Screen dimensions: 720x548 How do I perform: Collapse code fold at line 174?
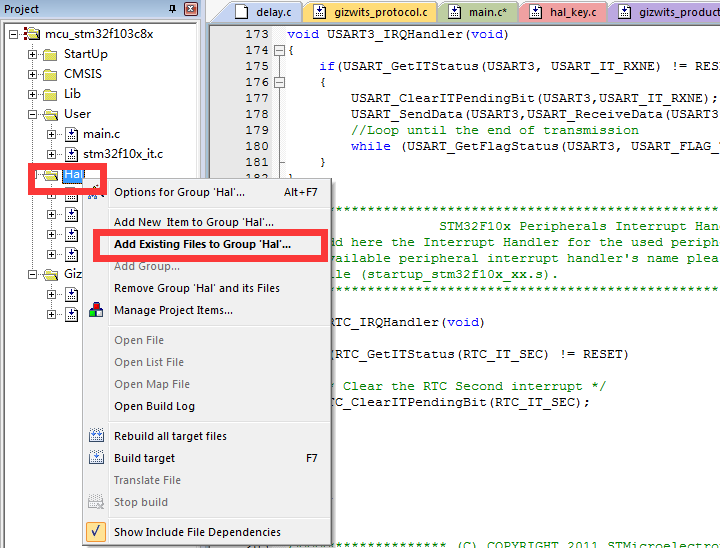click(x=279, y=51)
